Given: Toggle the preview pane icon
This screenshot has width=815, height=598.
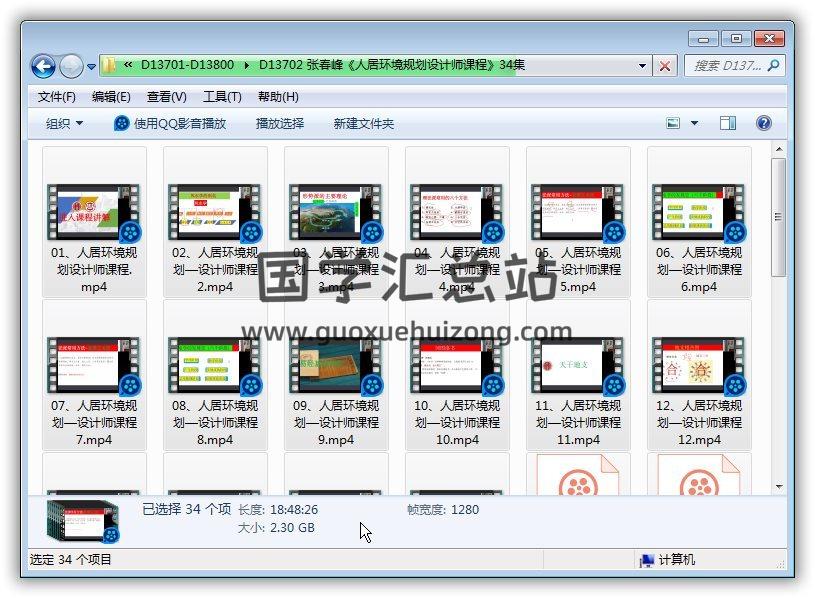Looking at the screenshot, I should click(x=728, y=123).
